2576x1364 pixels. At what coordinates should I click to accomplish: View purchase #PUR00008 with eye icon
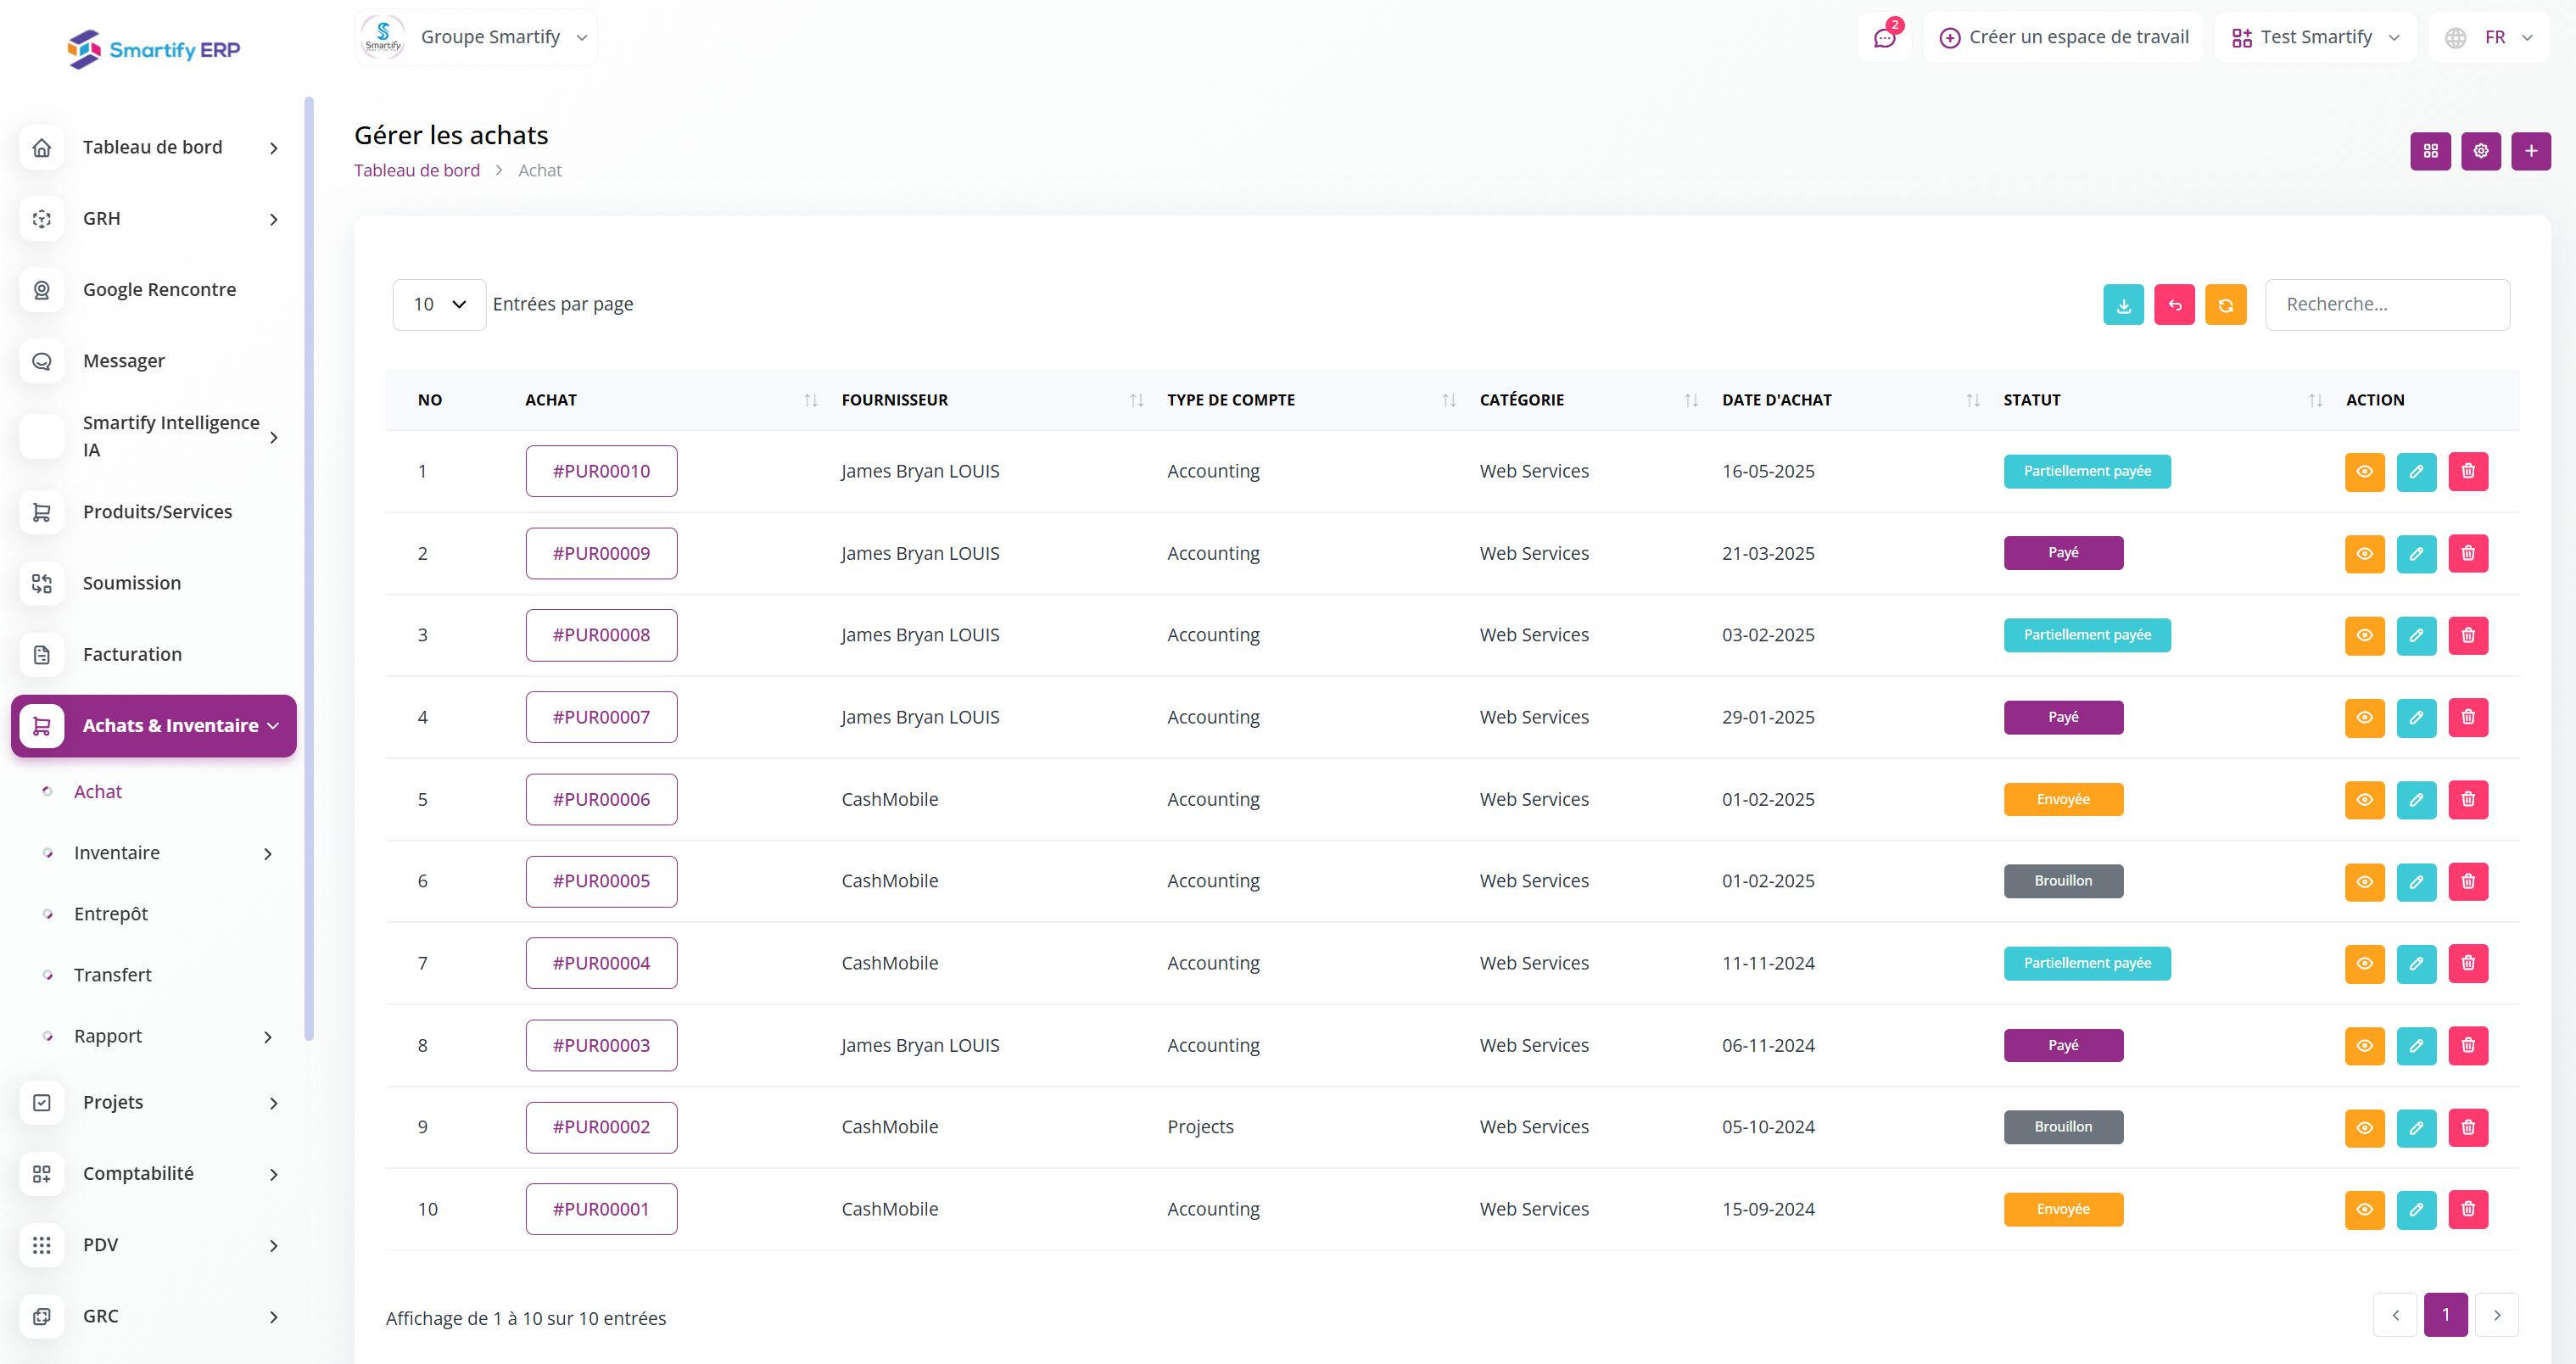pos(2364,635)
